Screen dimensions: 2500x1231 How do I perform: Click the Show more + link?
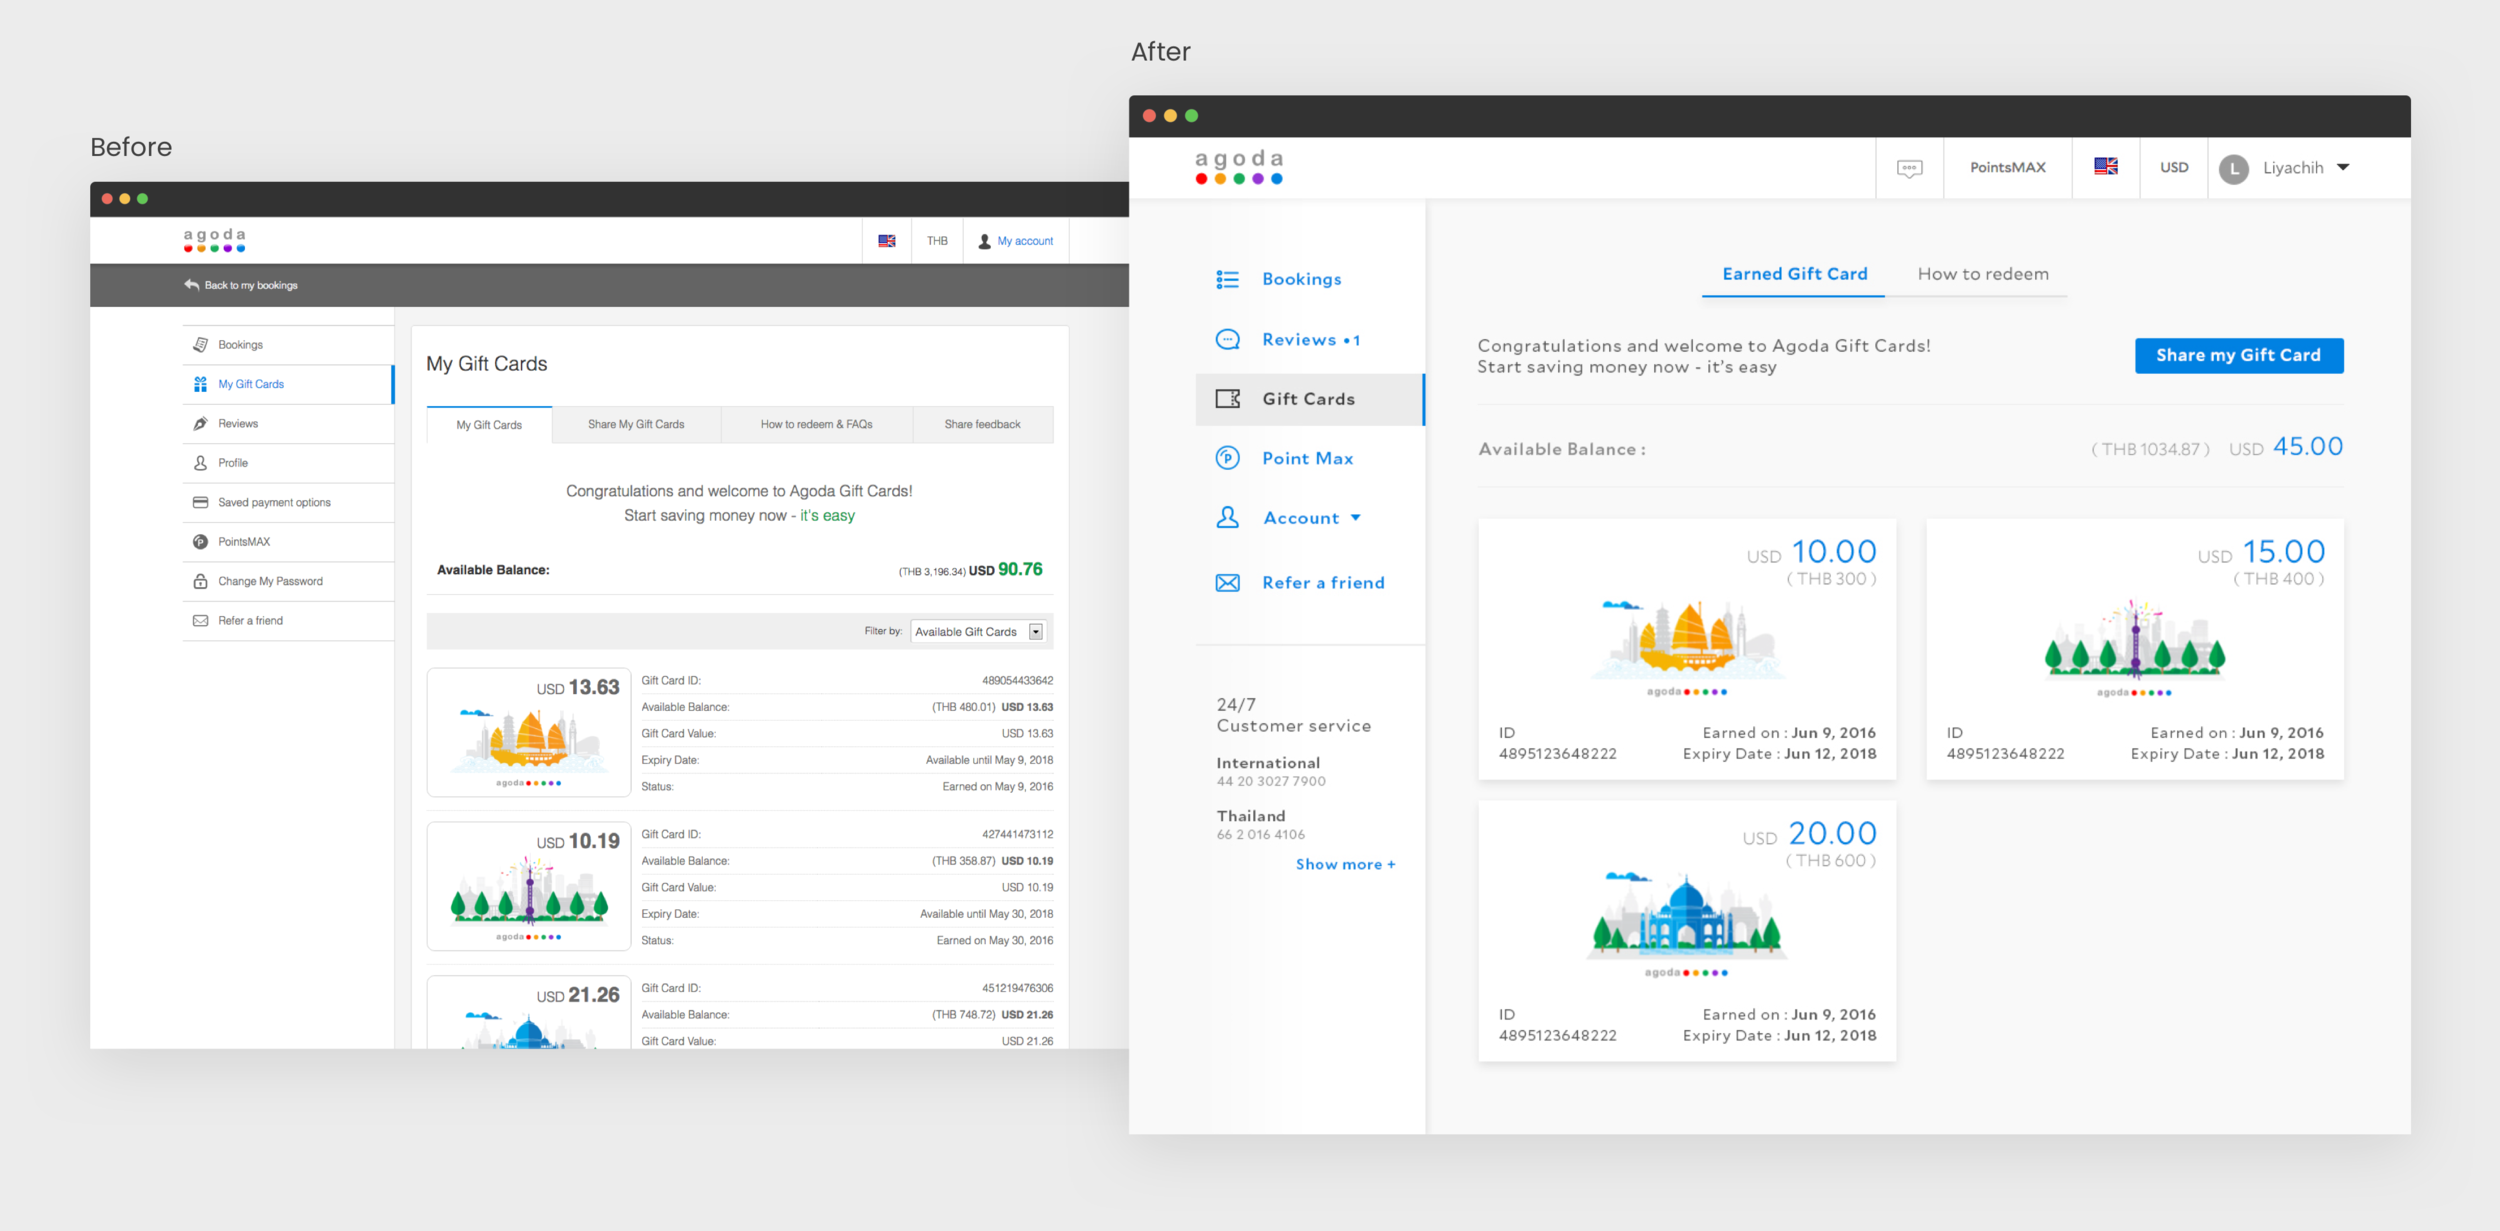click(1345, 864)
